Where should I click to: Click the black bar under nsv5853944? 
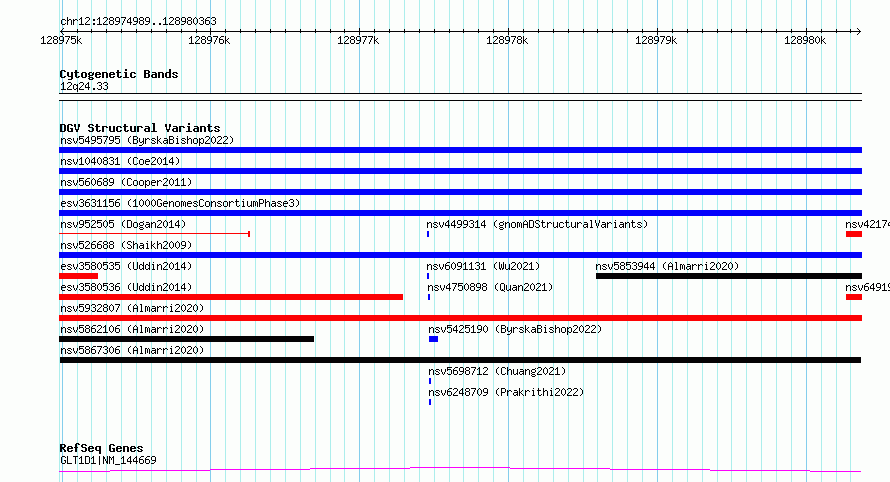coord(729,276)
